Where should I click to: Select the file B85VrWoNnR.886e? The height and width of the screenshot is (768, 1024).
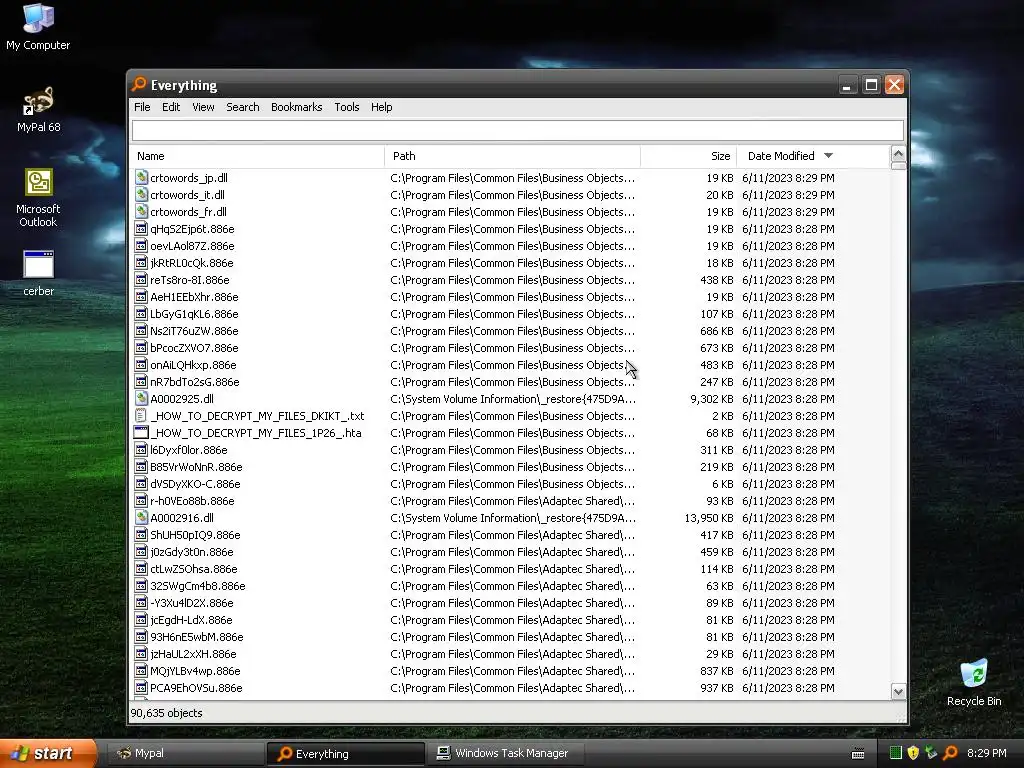click(x=196, y=466)
